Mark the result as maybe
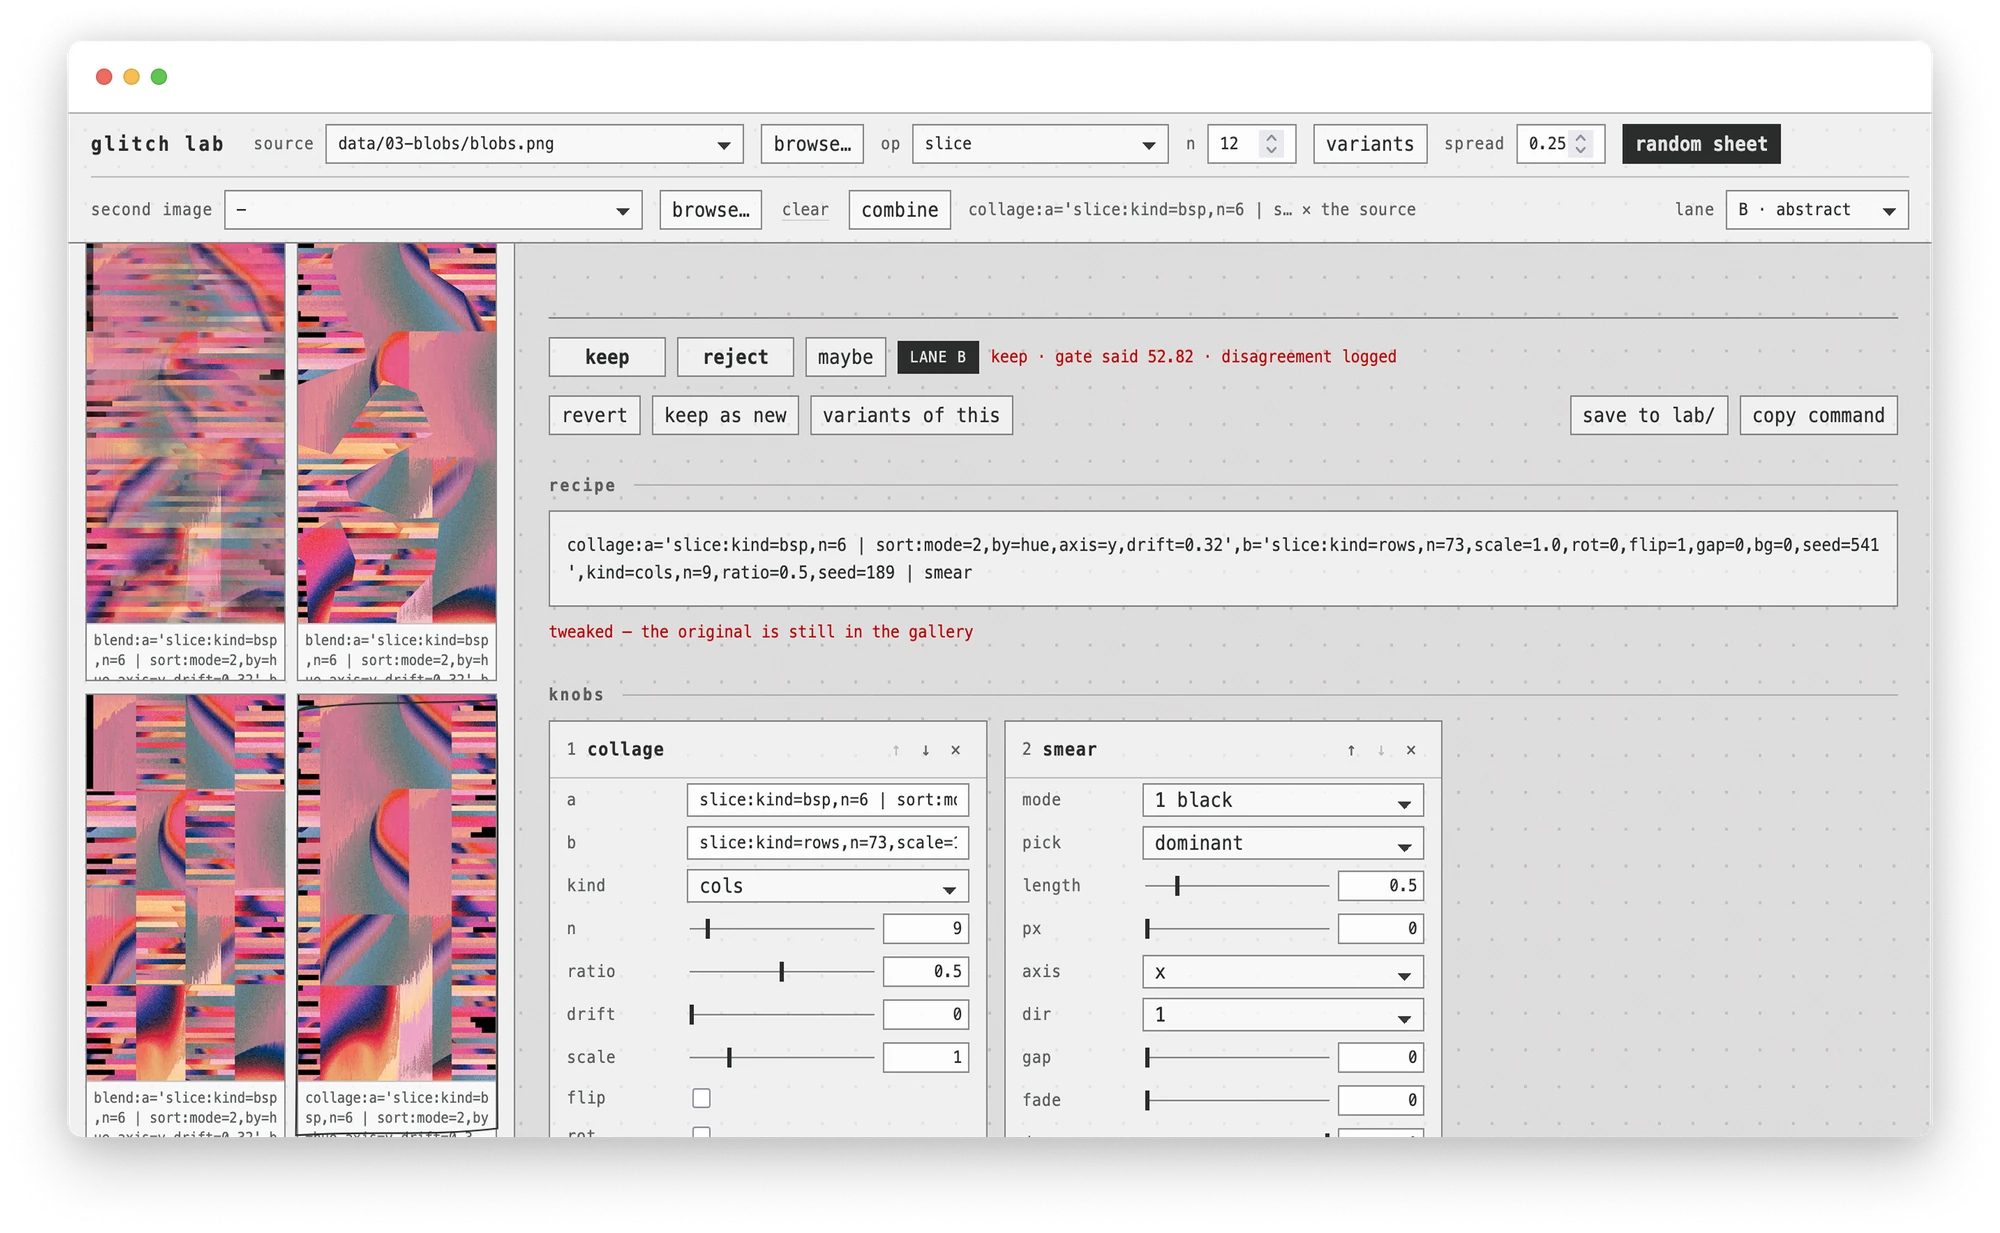The width and height of the screenshot is (2000, 1233). (x=845, y=357)
